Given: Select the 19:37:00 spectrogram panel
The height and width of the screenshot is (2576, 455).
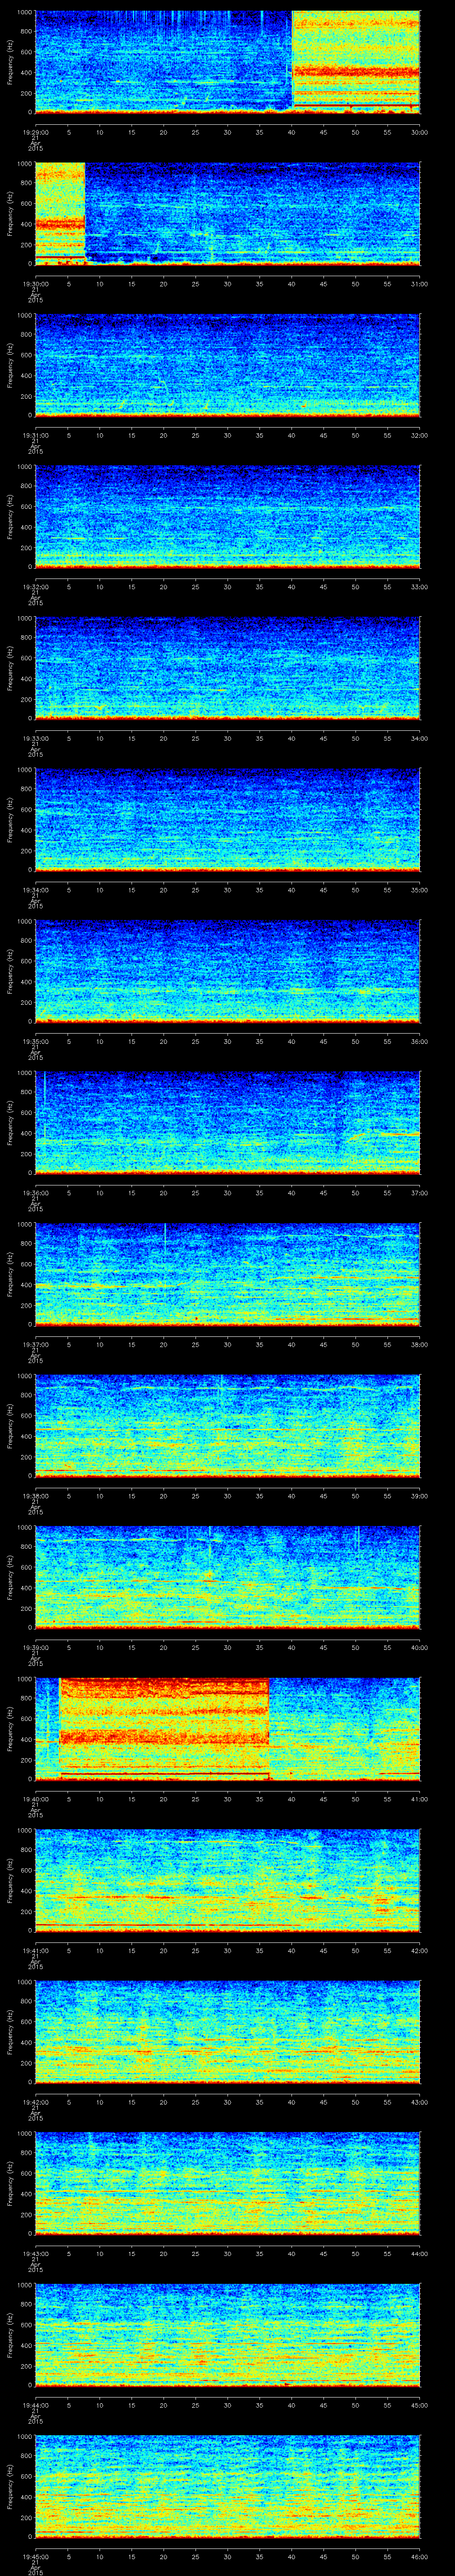Looking at the screenshot, I should [227, 1274].
